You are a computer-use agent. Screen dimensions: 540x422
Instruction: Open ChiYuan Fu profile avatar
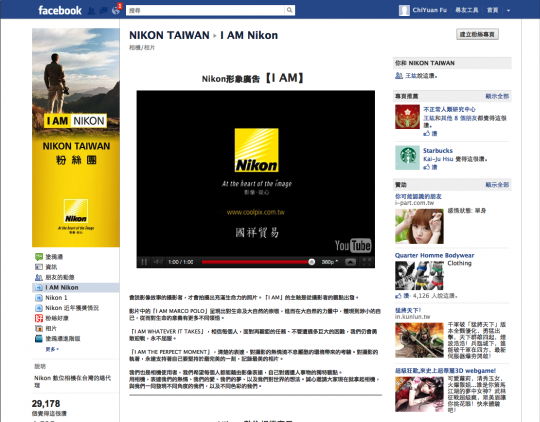404,10
